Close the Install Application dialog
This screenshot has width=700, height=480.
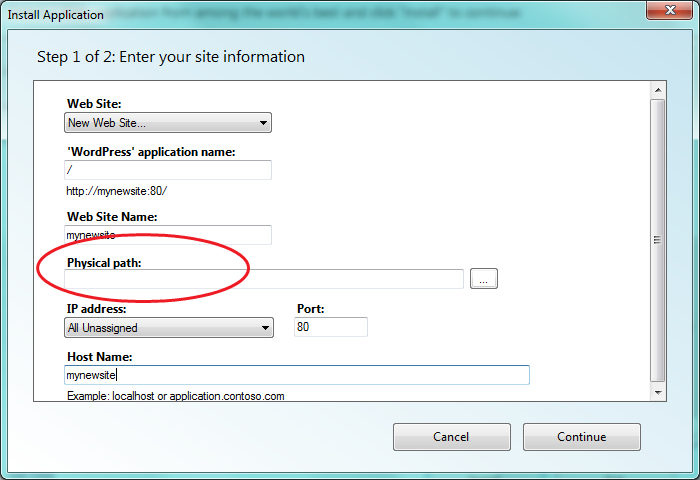pyautogui.click(x=669, y=10)
